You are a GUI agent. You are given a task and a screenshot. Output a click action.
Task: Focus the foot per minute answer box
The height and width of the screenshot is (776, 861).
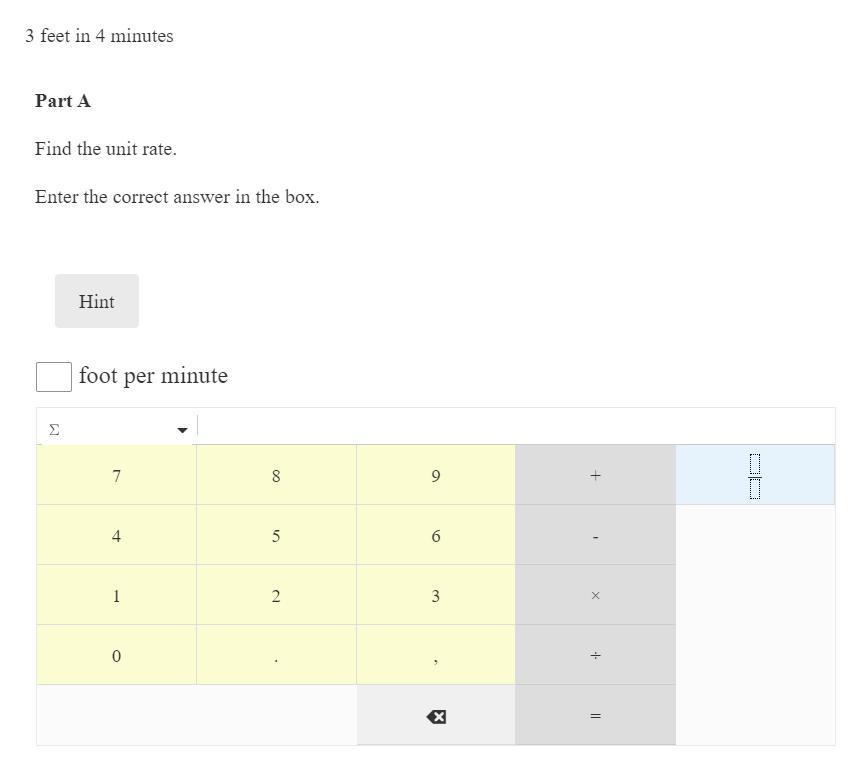click(x=54, y=377)
